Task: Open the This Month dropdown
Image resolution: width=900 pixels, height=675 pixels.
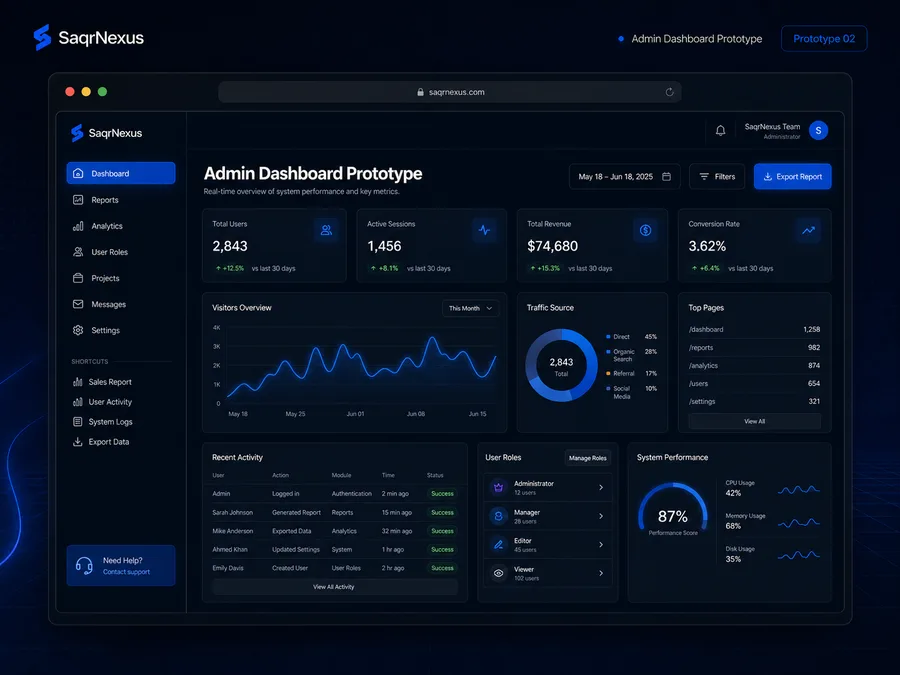Action: coord(471,308)
